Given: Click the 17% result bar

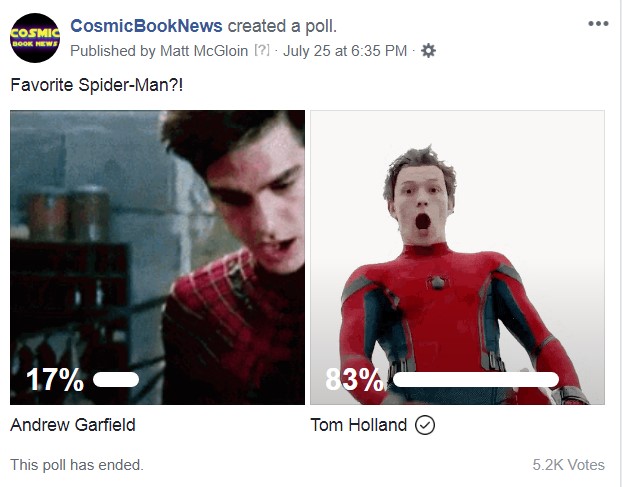Looking at the screenshot, I should tap(116, 380).
